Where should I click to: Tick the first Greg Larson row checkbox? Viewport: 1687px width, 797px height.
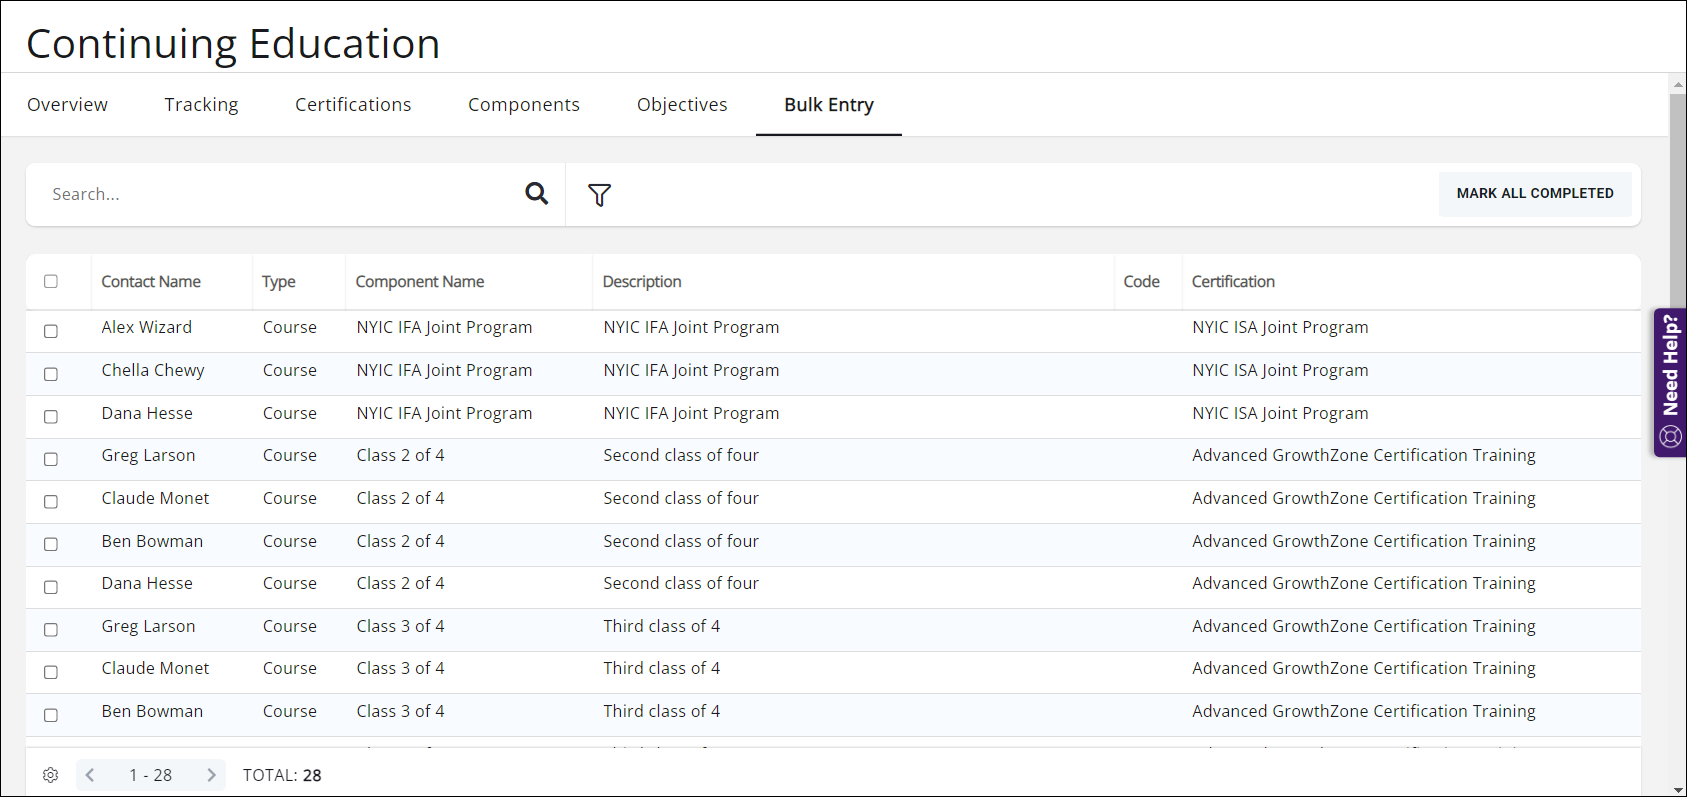(51, 459)
